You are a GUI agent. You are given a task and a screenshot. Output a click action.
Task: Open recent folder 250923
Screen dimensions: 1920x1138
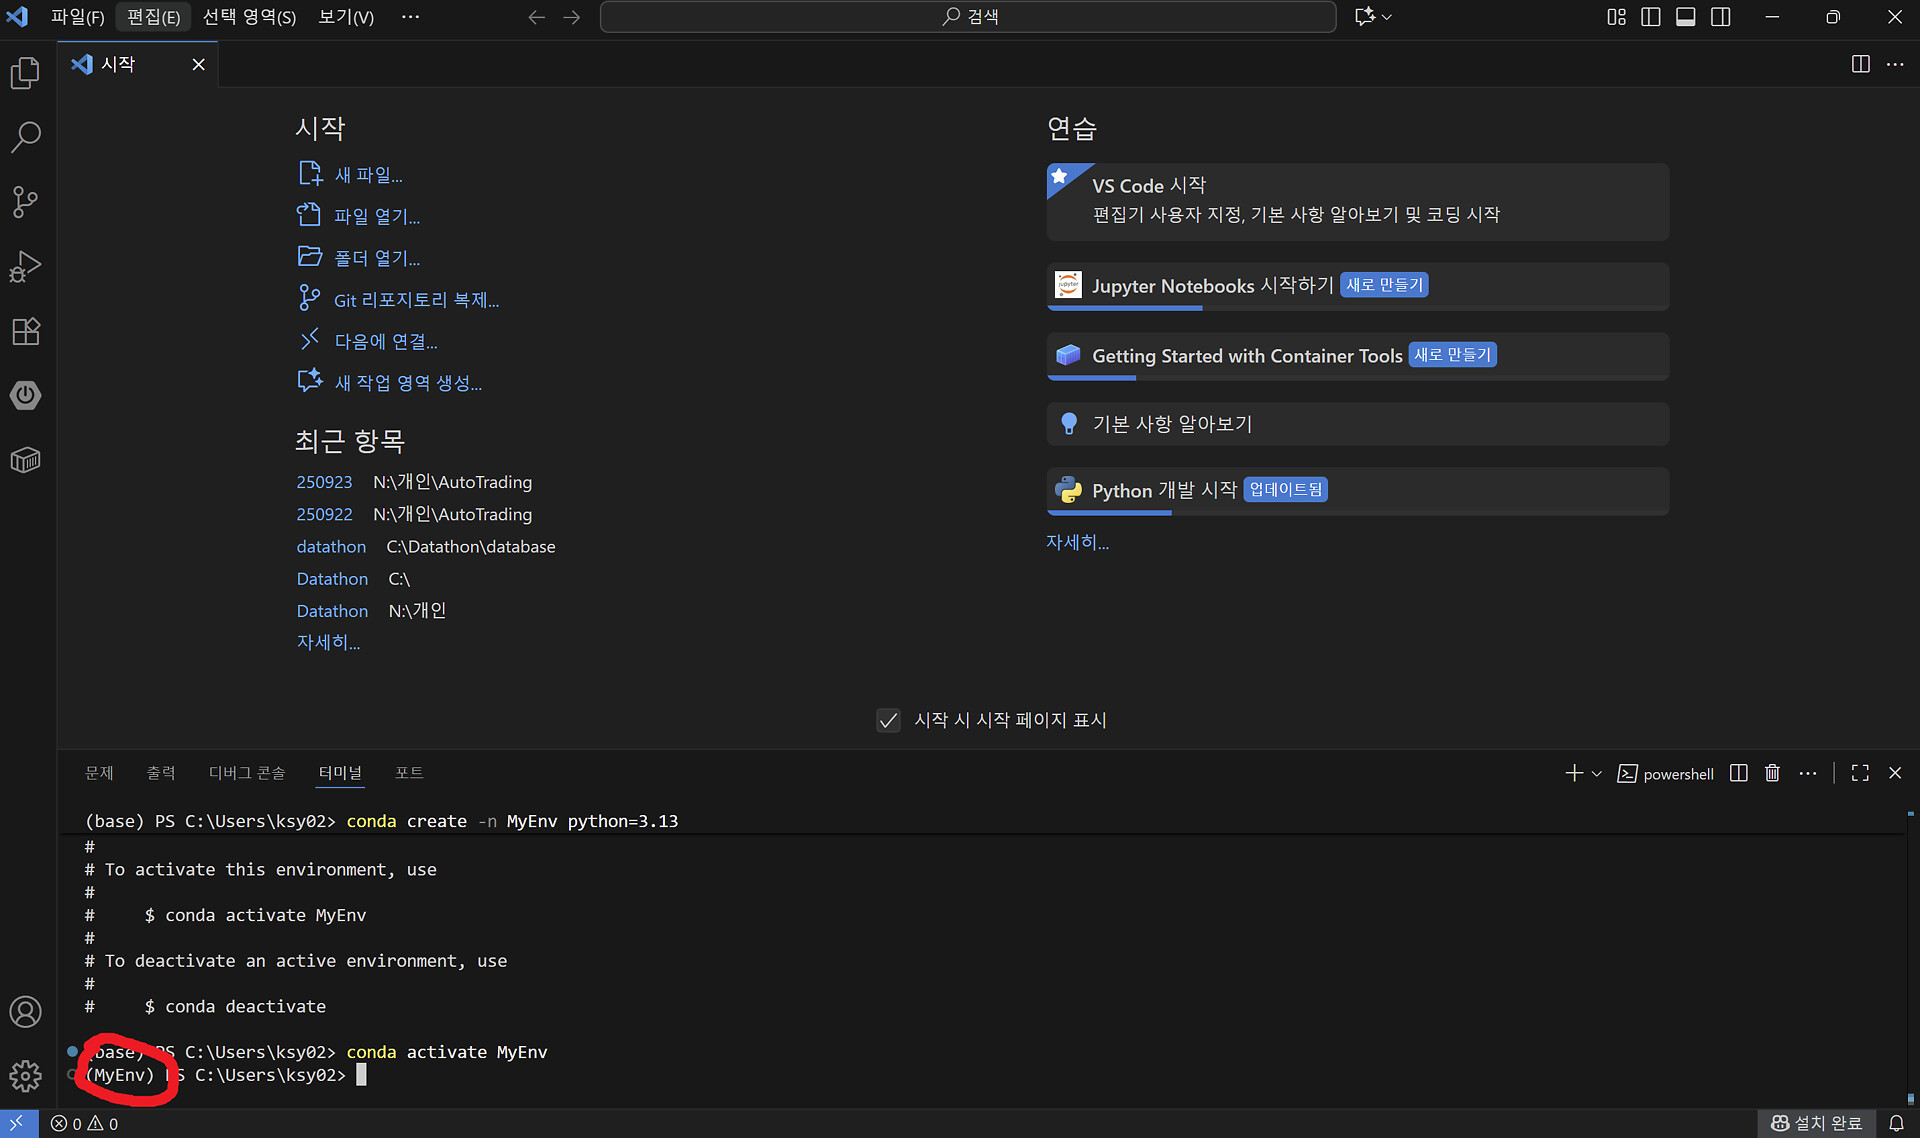(324, 482)
